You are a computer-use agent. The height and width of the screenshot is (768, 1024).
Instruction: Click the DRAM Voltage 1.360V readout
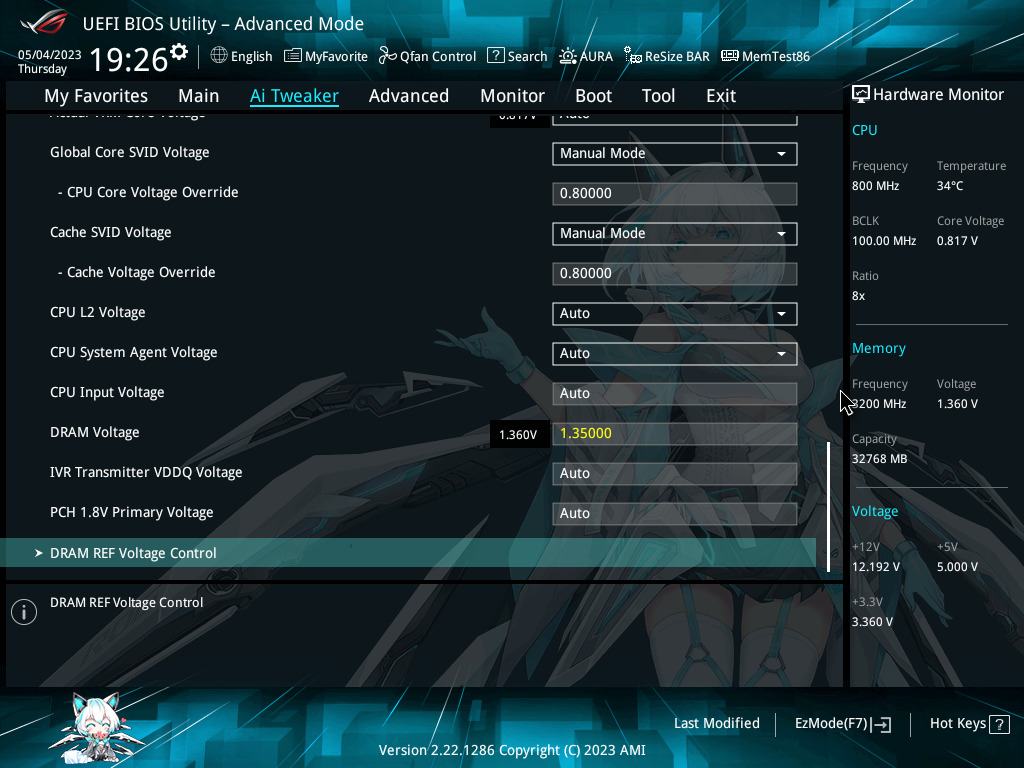point(518,434)
